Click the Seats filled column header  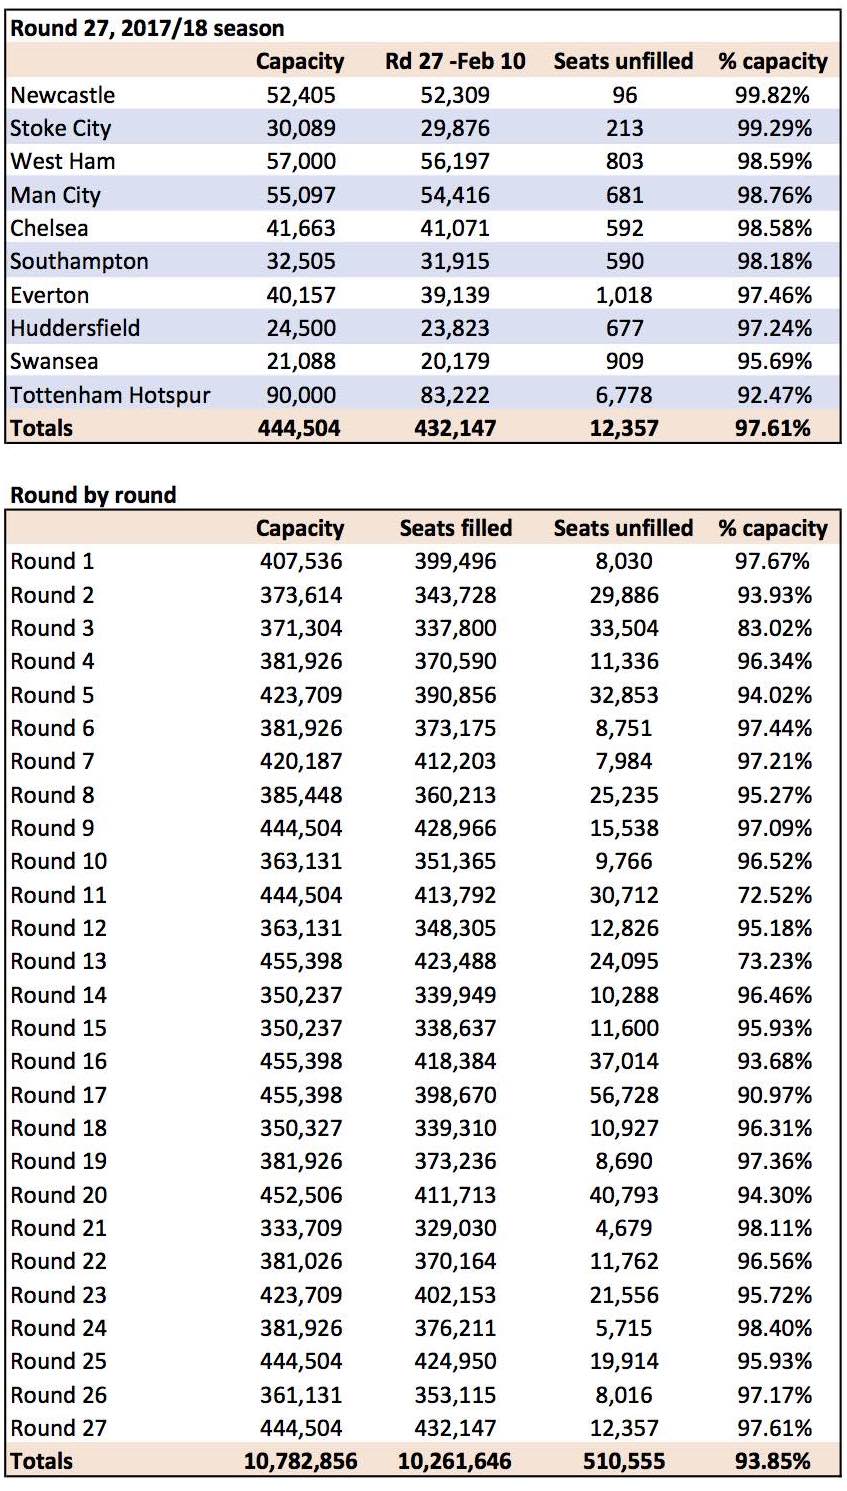(456, 528)
